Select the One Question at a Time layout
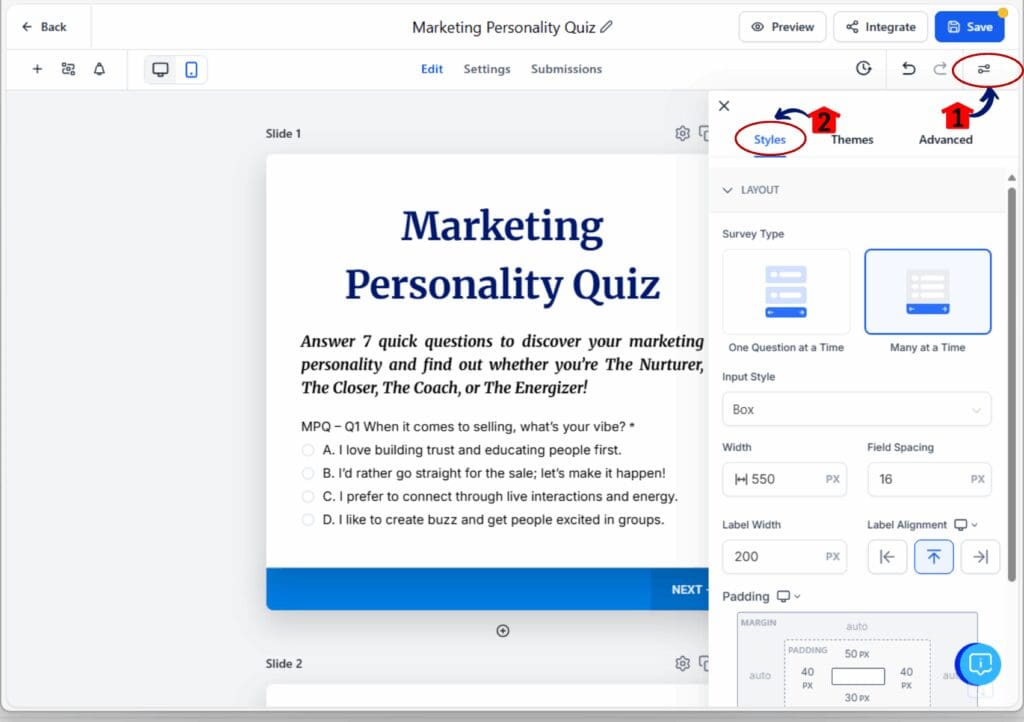The image size is (1024, 722). coord(786,291)
